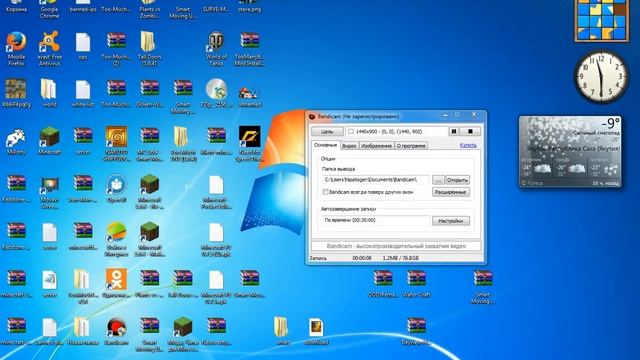Open the weather gadget showing -9°
Image resolution: width=640 pixels, height=360 pixels.
(x=571, y=151)
